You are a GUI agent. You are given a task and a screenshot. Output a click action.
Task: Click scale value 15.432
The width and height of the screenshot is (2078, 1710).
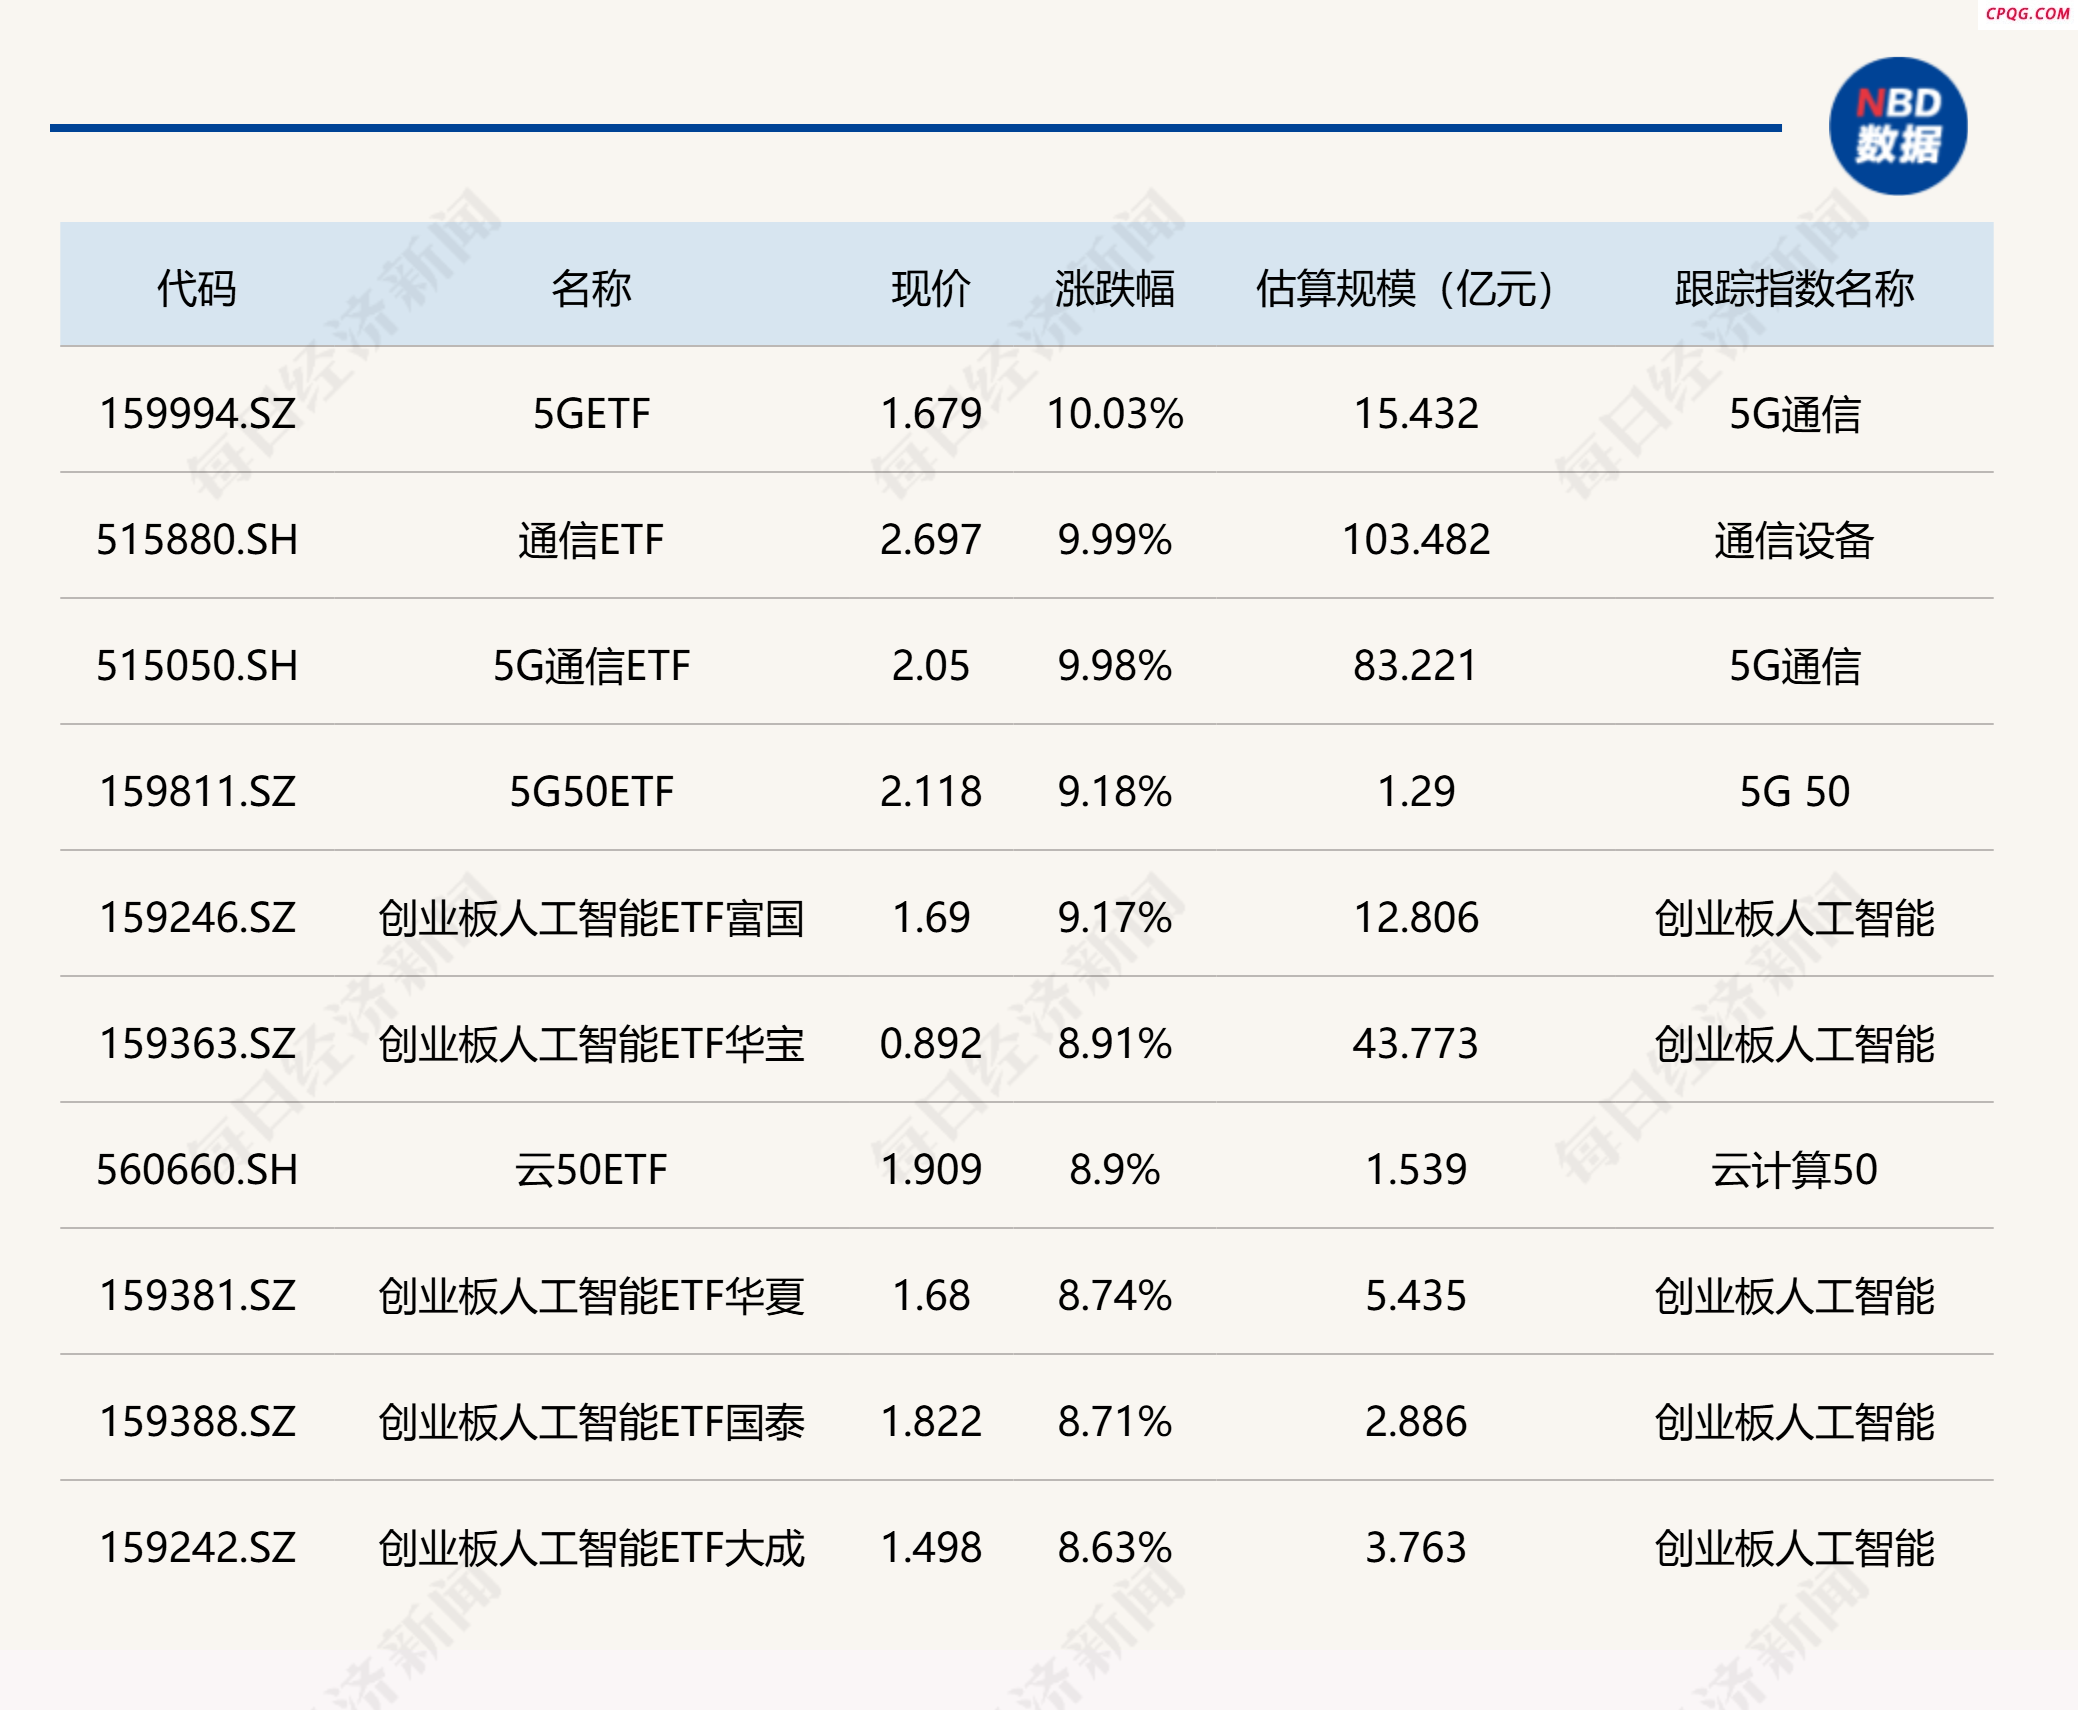tap(1416, 414)
